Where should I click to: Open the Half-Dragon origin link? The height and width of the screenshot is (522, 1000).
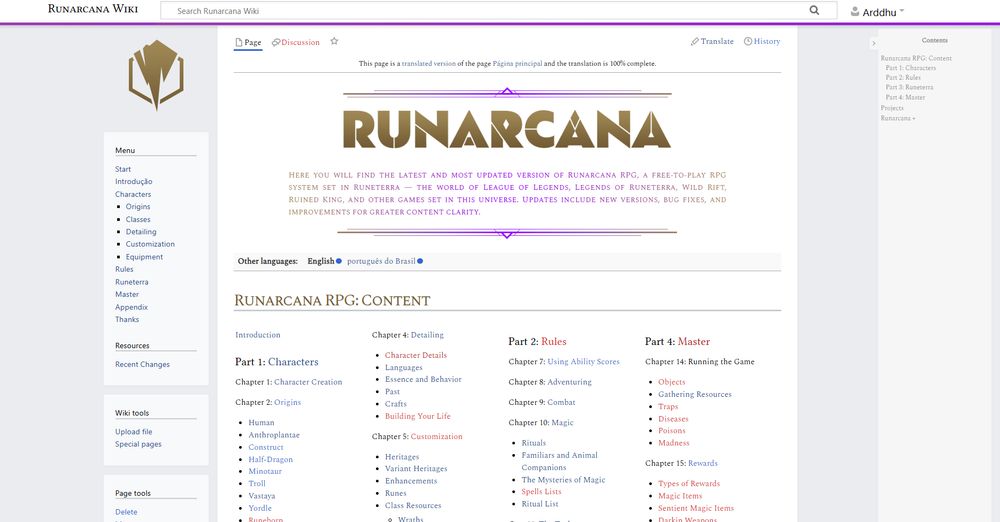pyautogui.click(x=271, y=459)
